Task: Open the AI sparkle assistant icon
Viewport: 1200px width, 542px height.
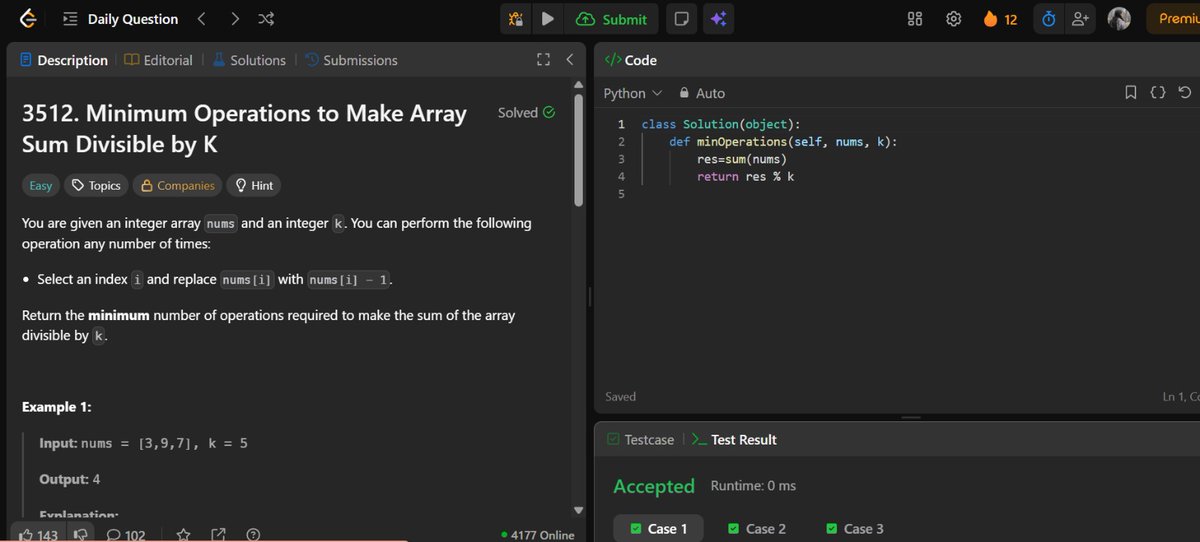Action: point(717,19)
